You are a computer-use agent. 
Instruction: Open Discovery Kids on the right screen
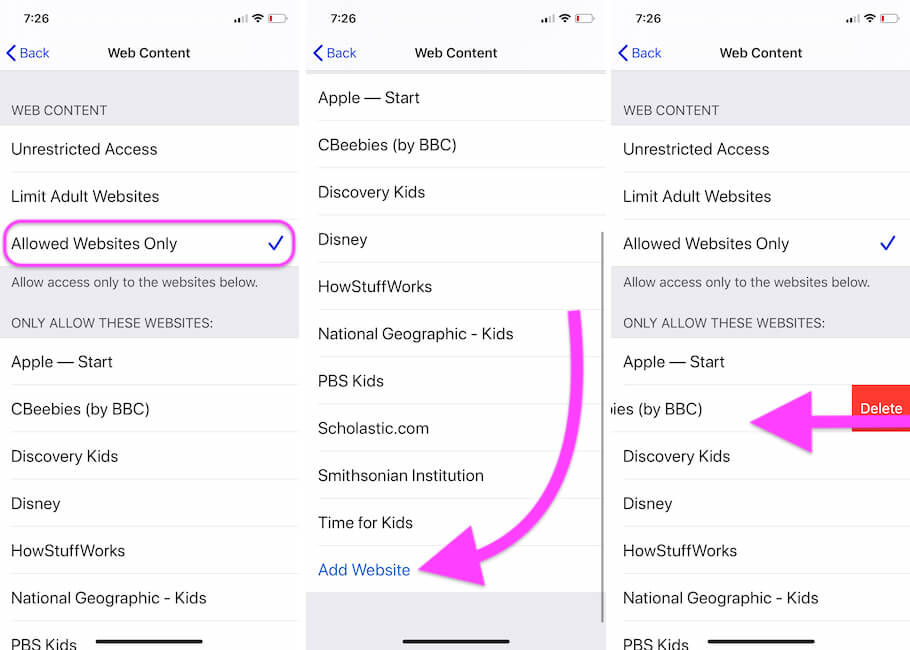click(760, 456)
